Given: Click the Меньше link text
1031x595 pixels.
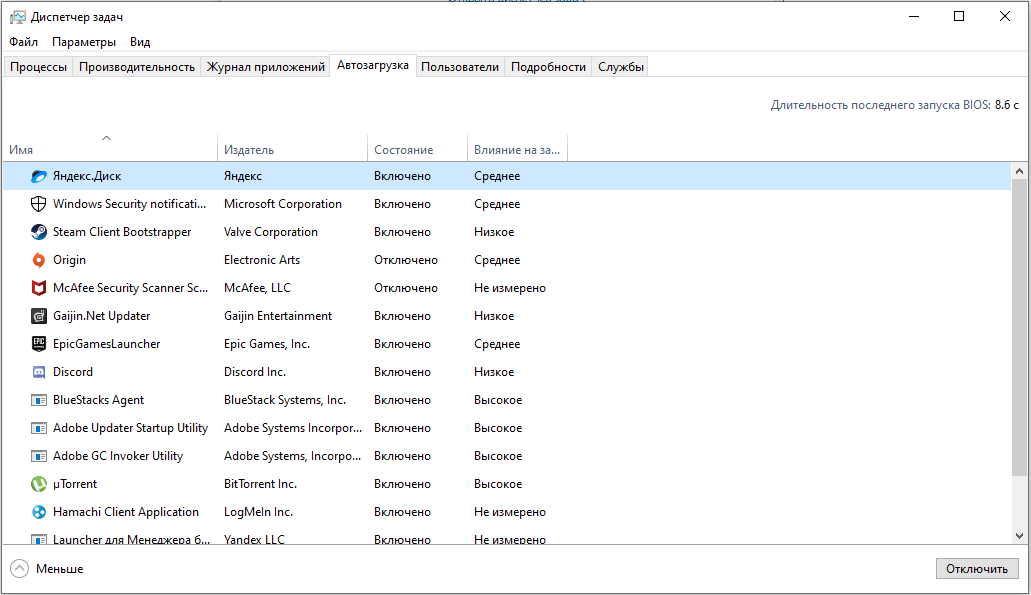Looking at the screenshot, I should pyautogui.click(x=60, y=569).
